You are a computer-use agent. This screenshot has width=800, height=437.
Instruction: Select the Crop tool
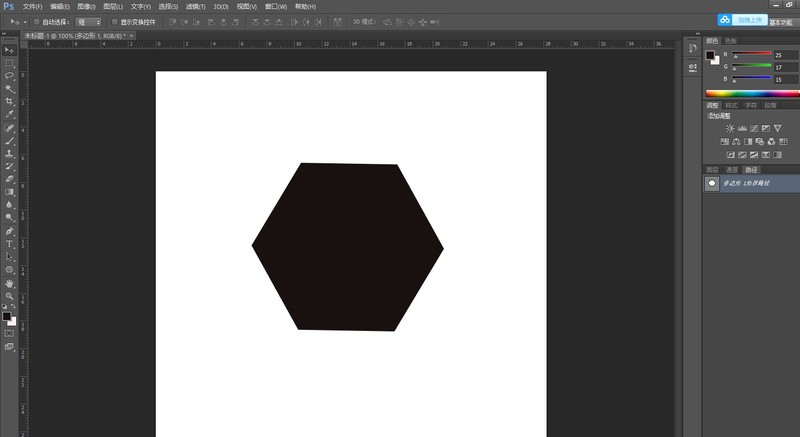(9, 101)
